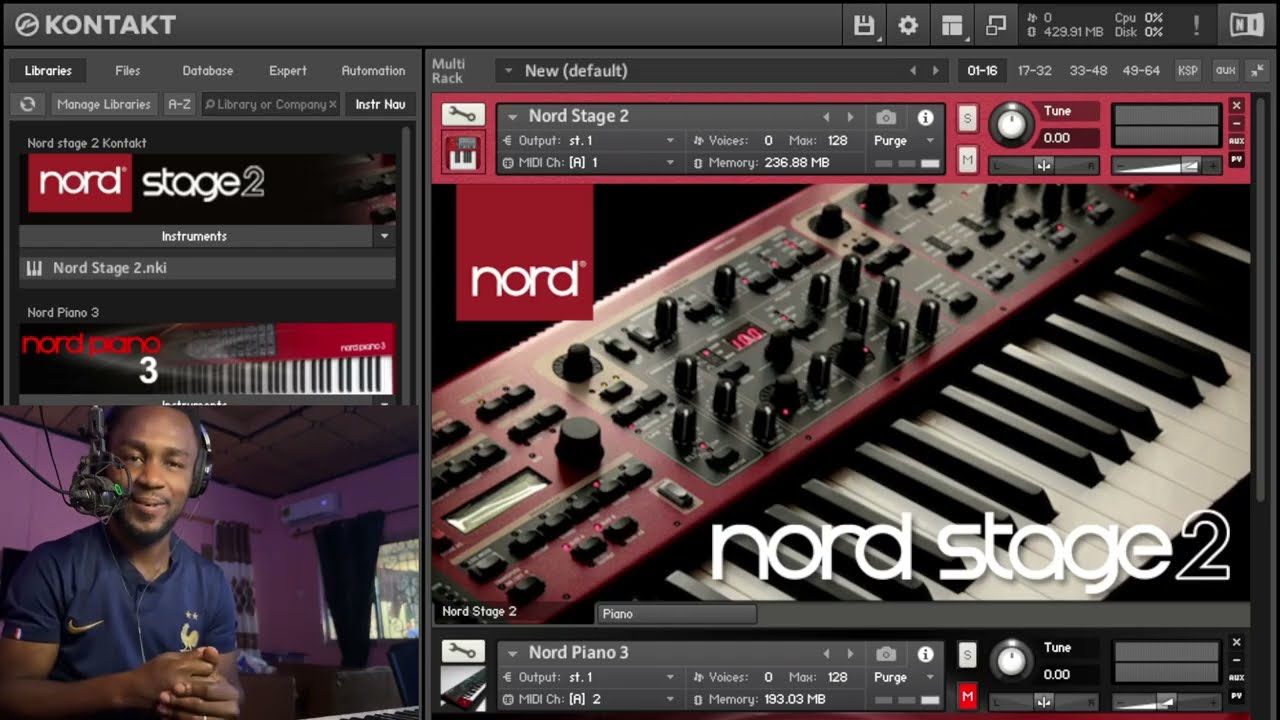Open Nord Stage 2 wrench edit mode
Viewport: 1280px width, 720px height.
463,115
